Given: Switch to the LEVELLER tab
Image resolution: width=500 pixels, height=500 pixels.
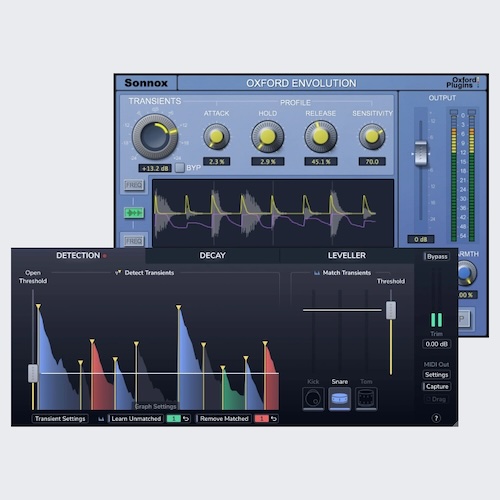Looking at the screenshot, I should coord(347,256).
